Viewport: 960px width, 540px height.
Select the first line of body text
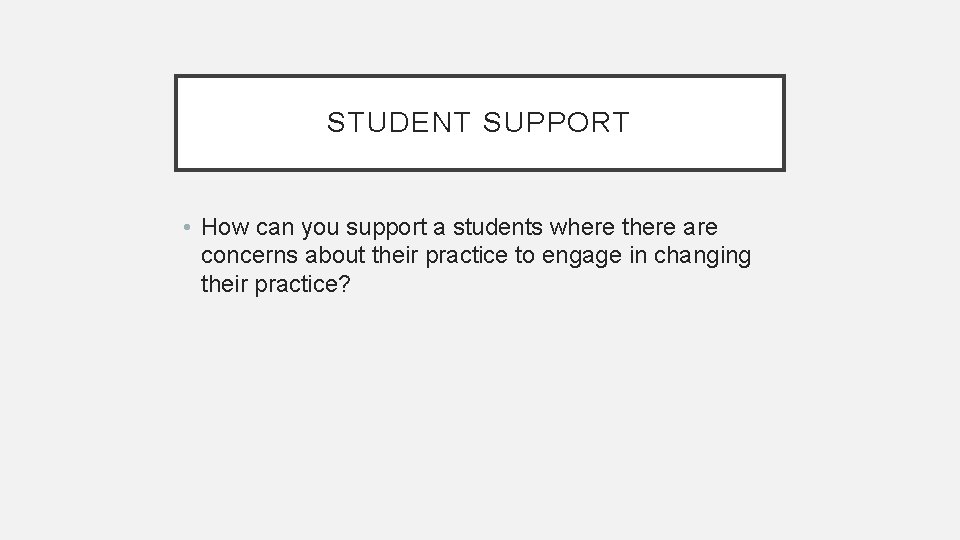pos(459,229)
